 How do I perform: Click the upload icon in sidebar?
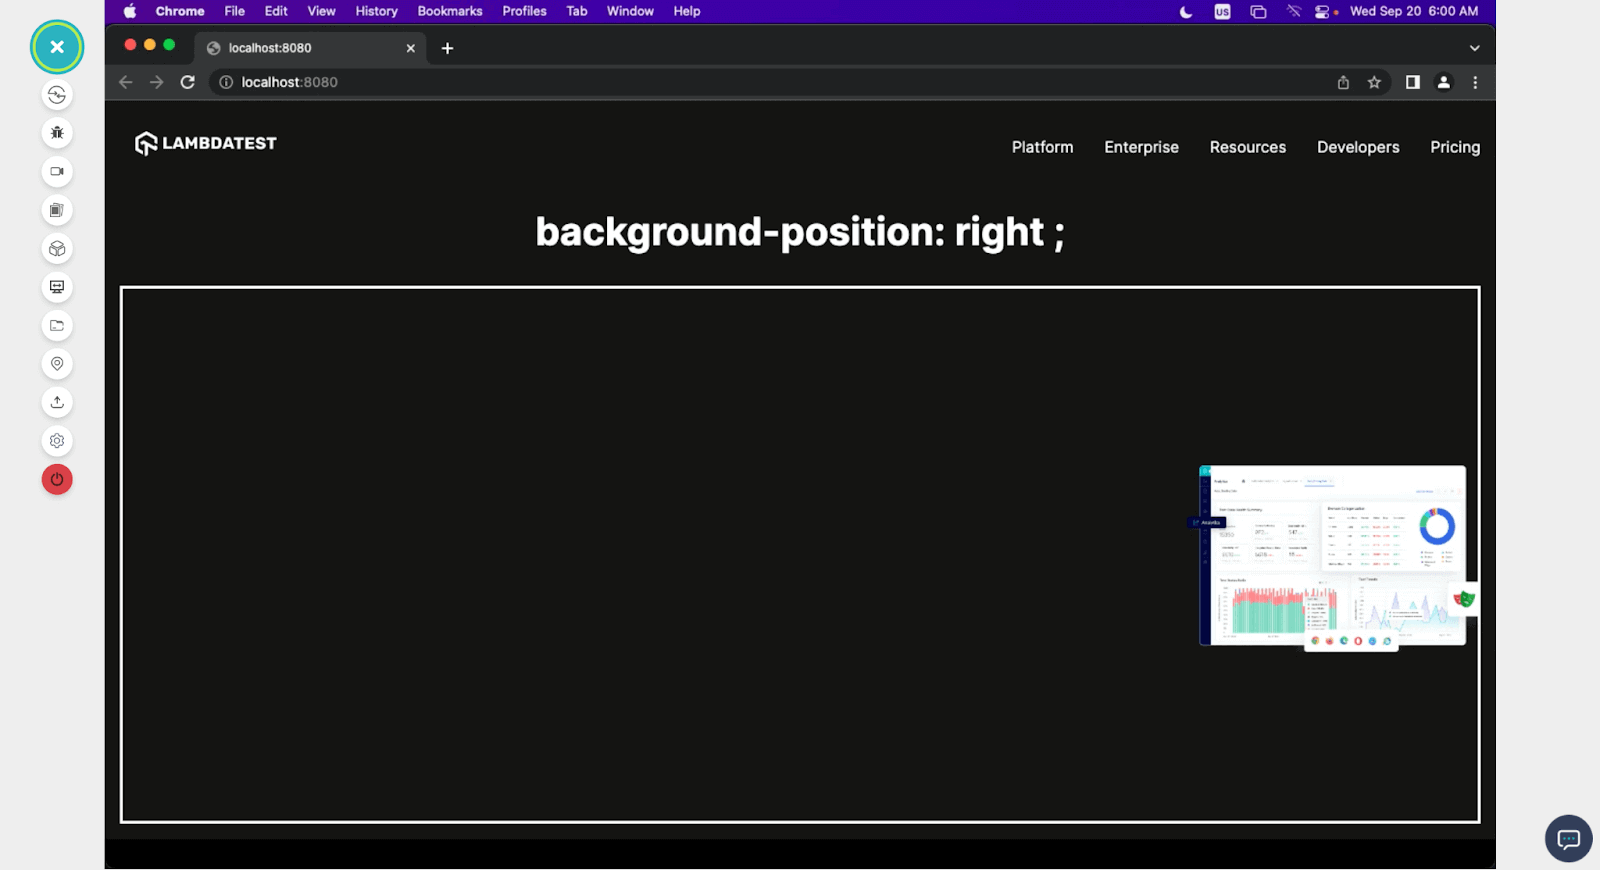tap(57, 402)
